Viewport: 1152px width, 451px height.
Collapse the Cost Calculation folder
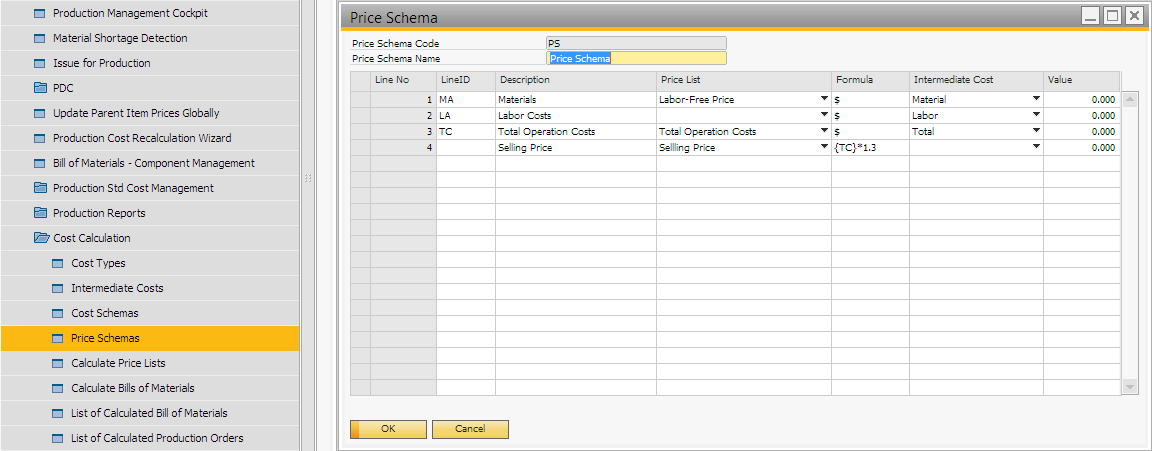point(40,238)
